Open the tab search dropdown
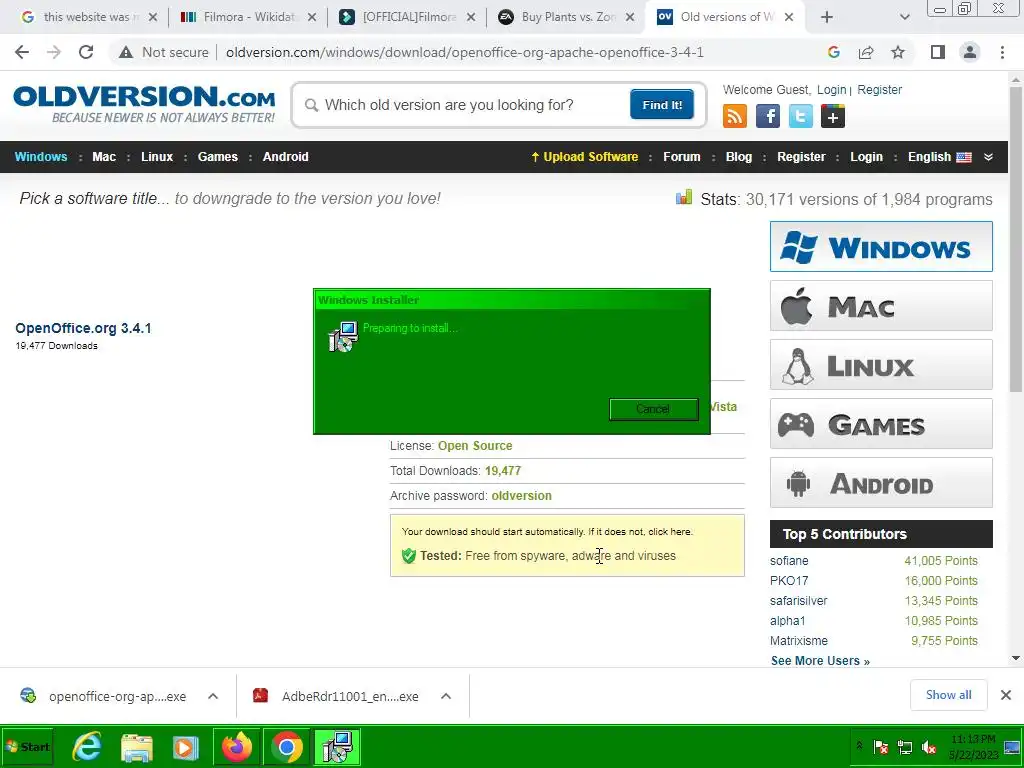 [x=904, y=17]
